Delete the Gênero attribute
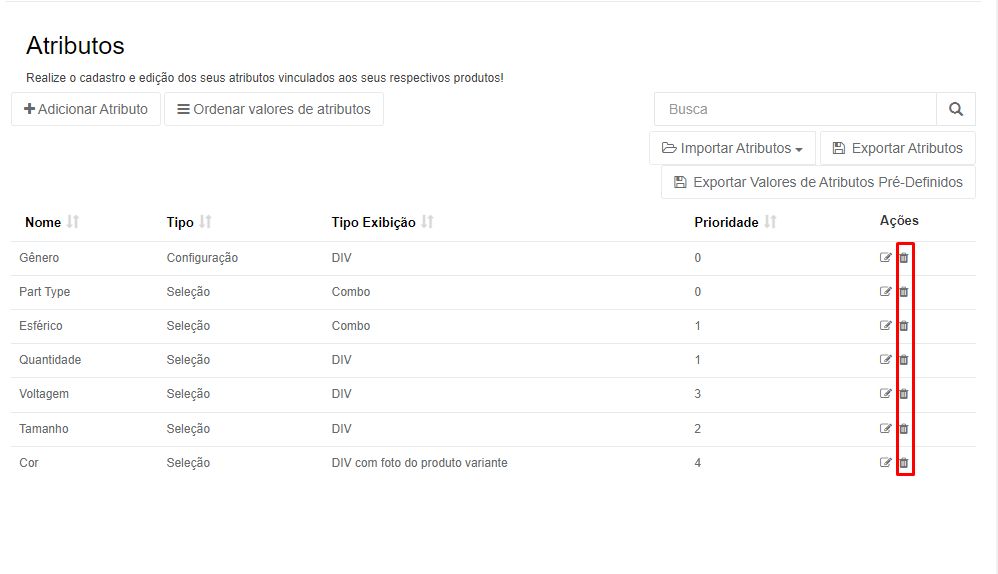998x574 pixels. click(904, 258)
